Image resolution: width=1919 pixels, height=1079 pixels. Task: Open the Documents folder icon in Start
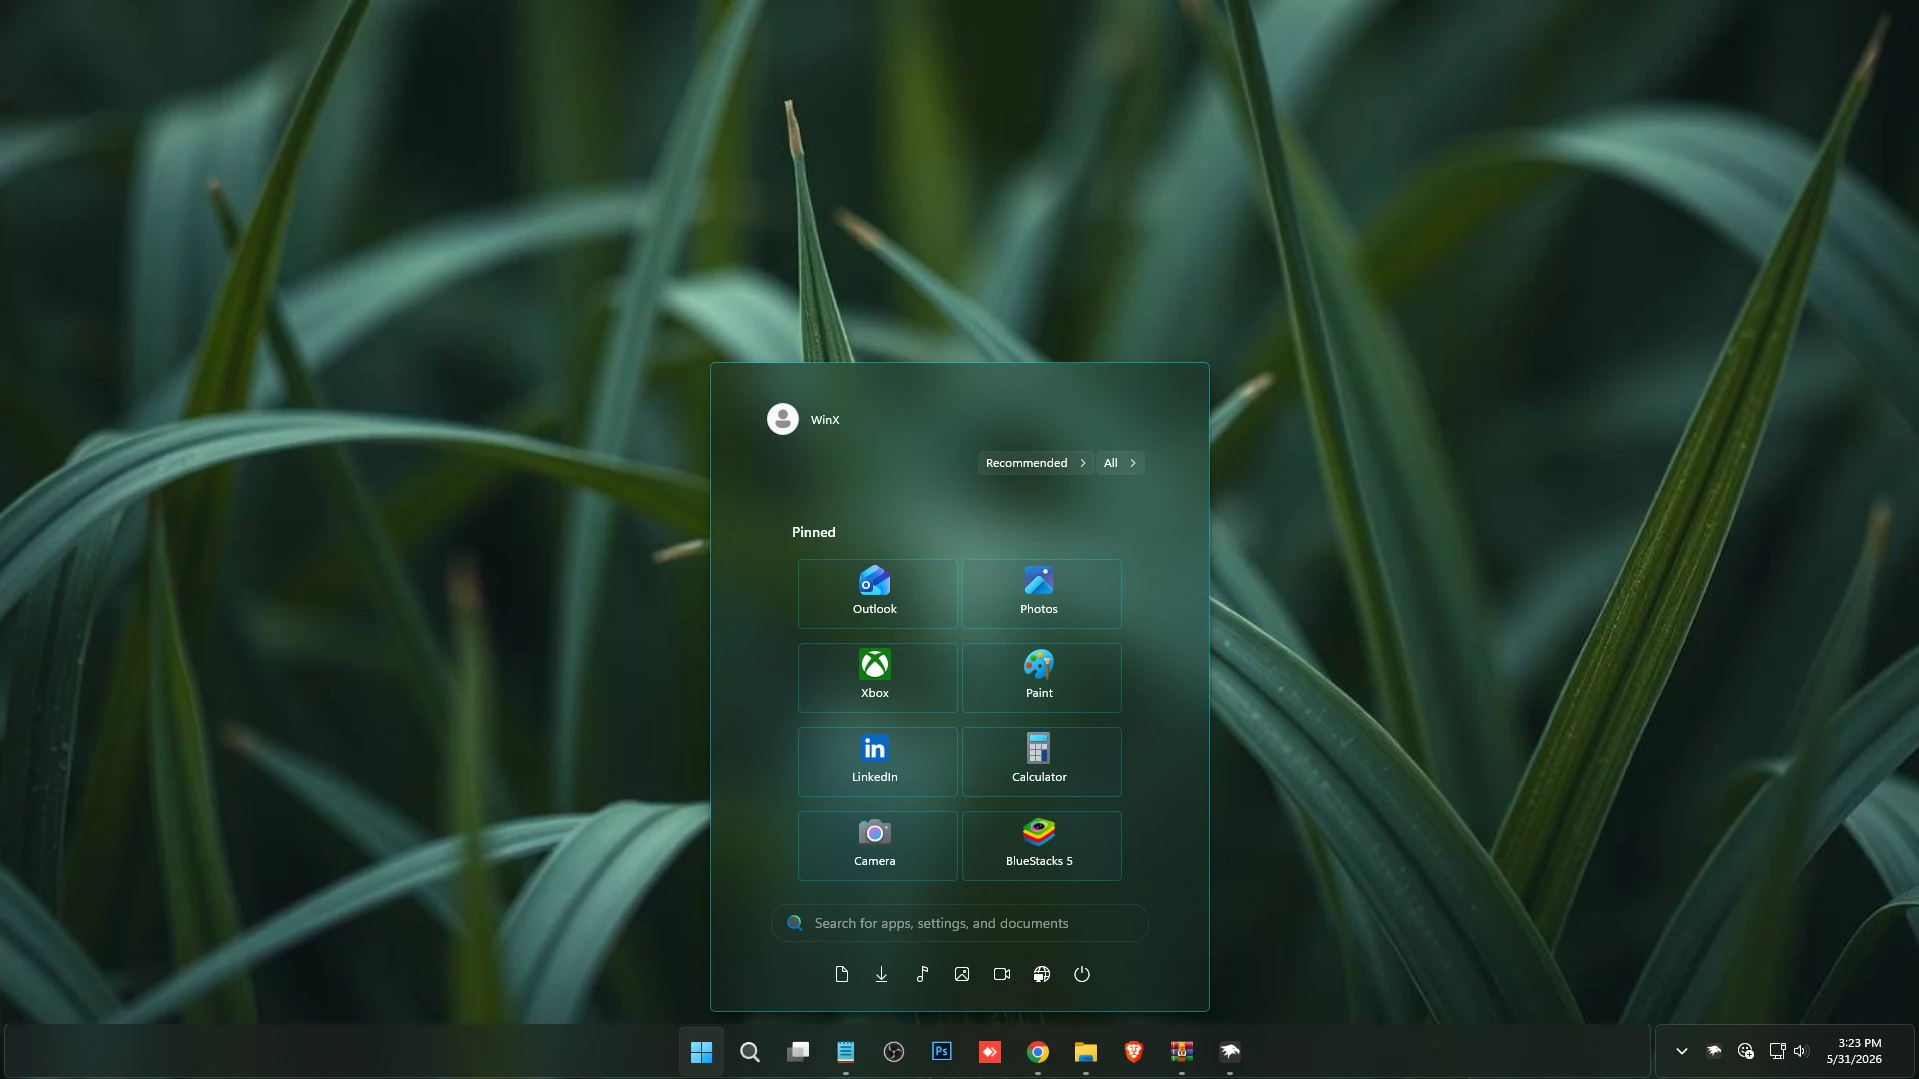point(842,974)
